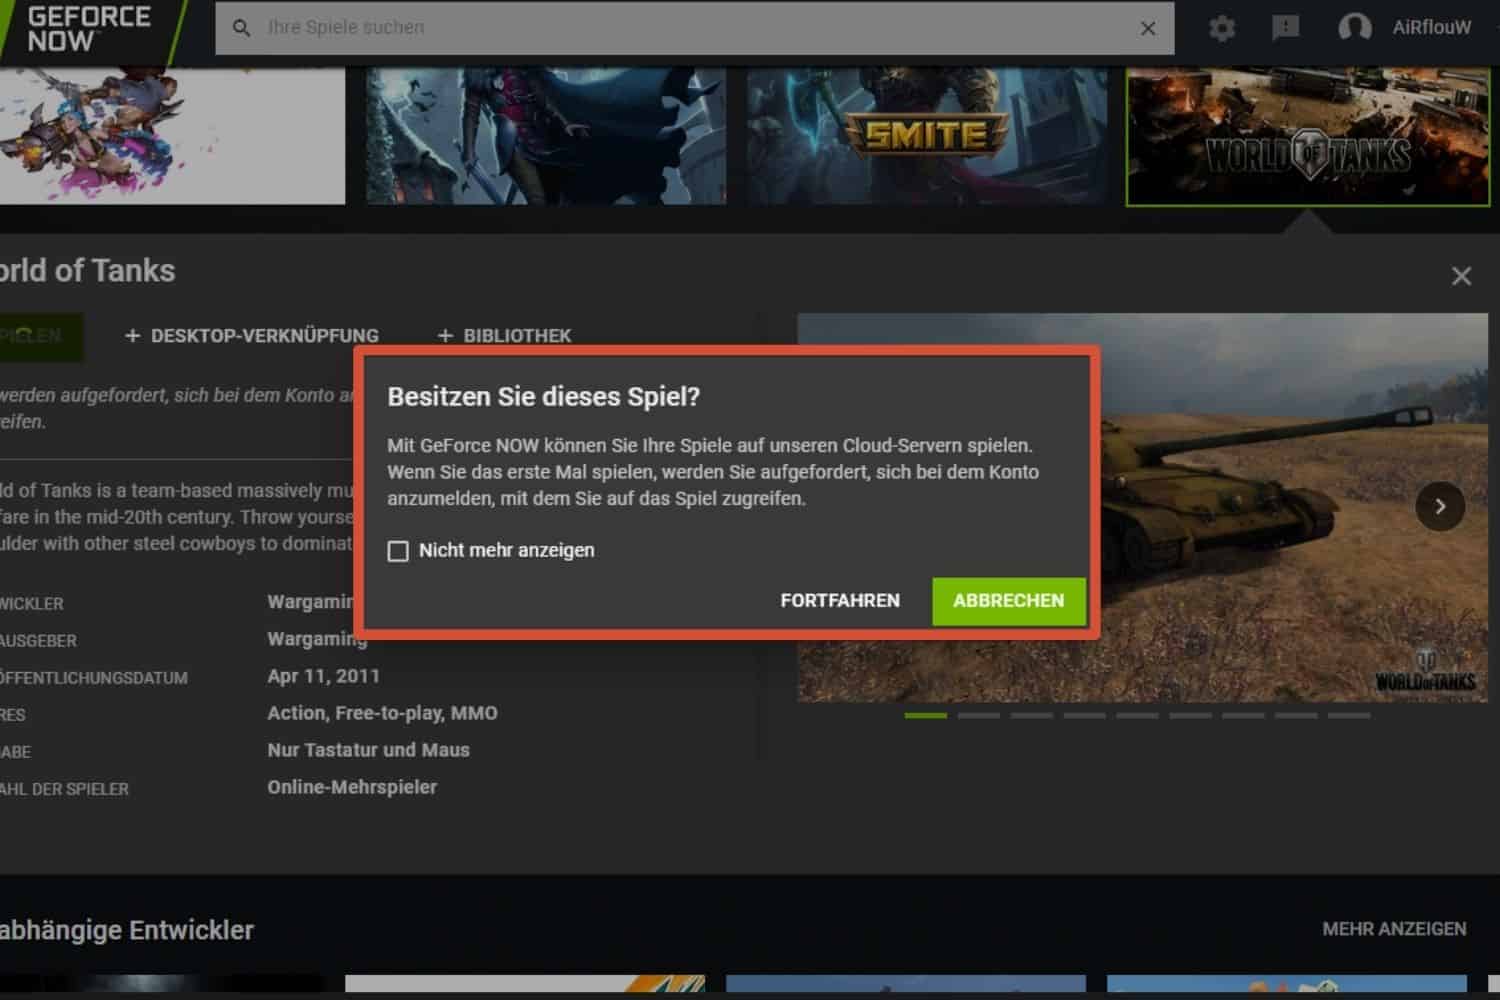Click the AiRflouW account name
Image resolution: width=1500 pixels, height=1000 pixels.
(1431, 28)
